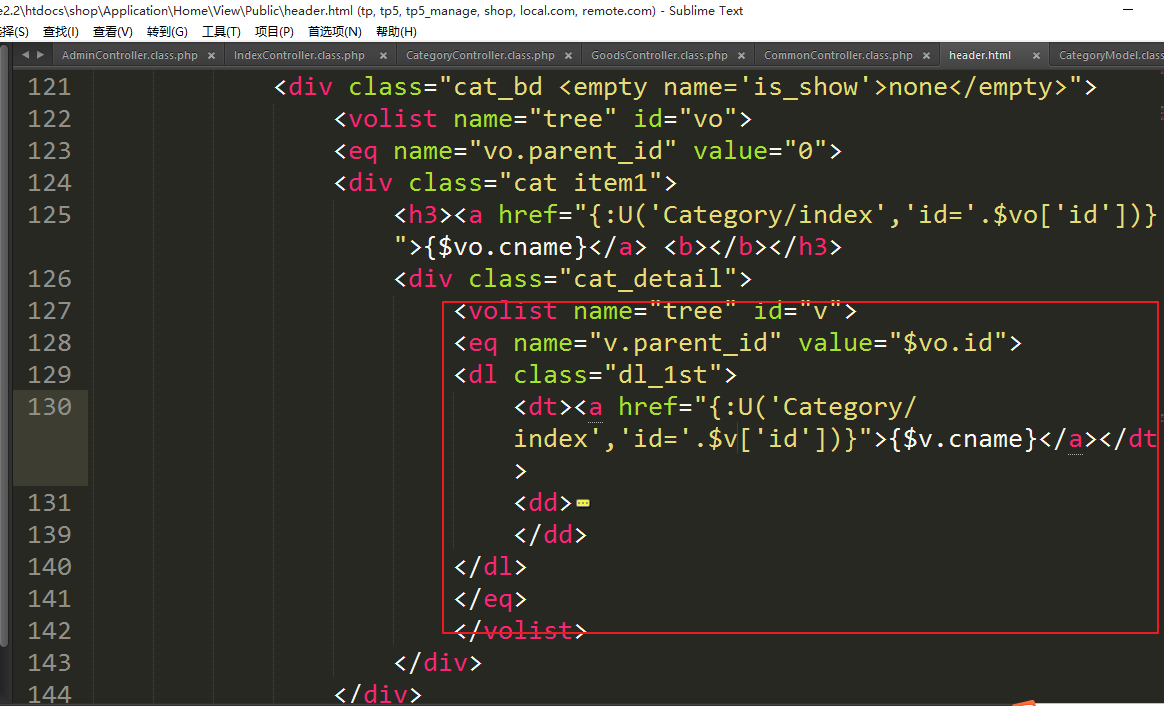Open the 项目(P) menu
1164x706 pixels.
click(x=274, y=32)
